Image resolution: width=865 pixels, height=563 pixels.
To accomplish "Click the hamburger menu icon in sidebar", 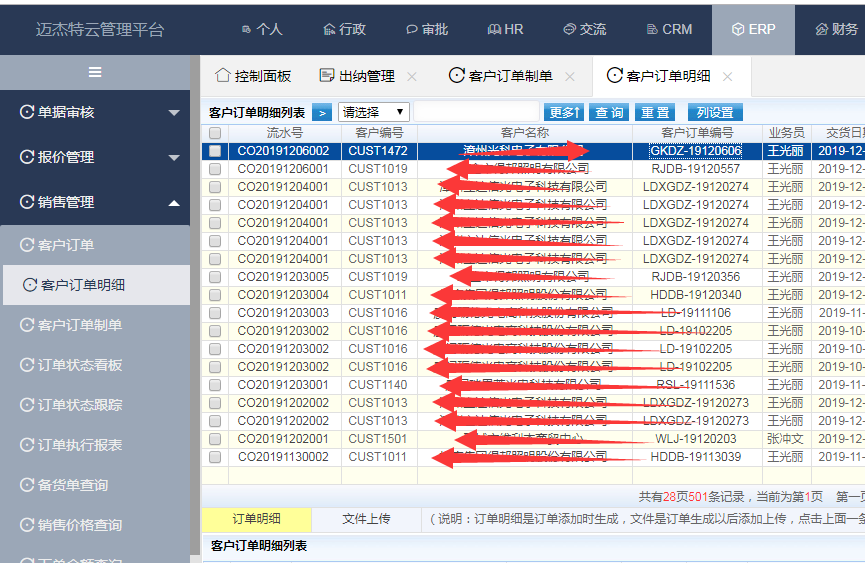I will (x=95, y=72).
